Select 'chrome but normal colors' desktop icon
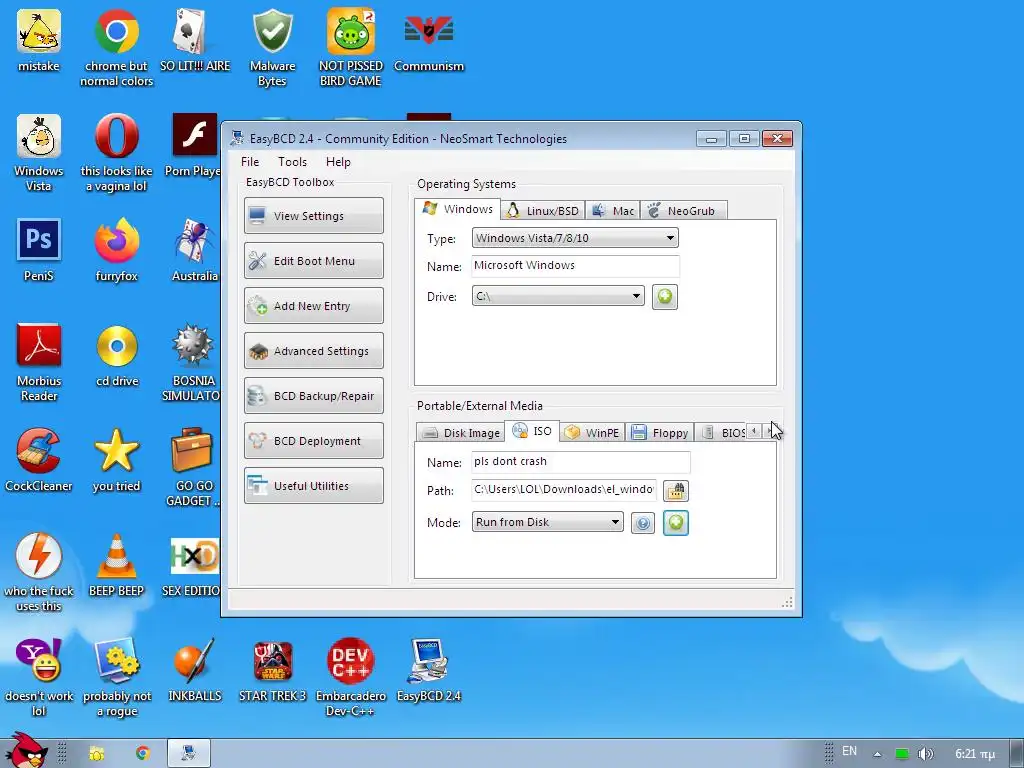The width and height of the screenshot is (1024, 768). click(x=116, y=48)
